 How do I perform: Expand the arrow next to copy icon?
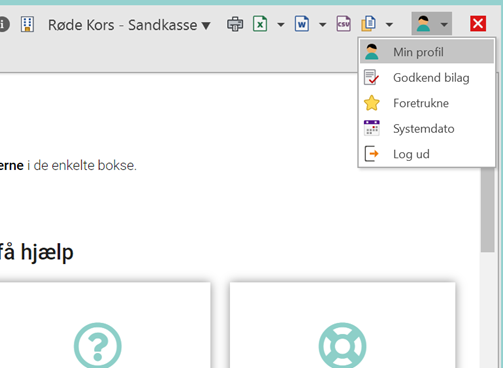click(389, 24)
